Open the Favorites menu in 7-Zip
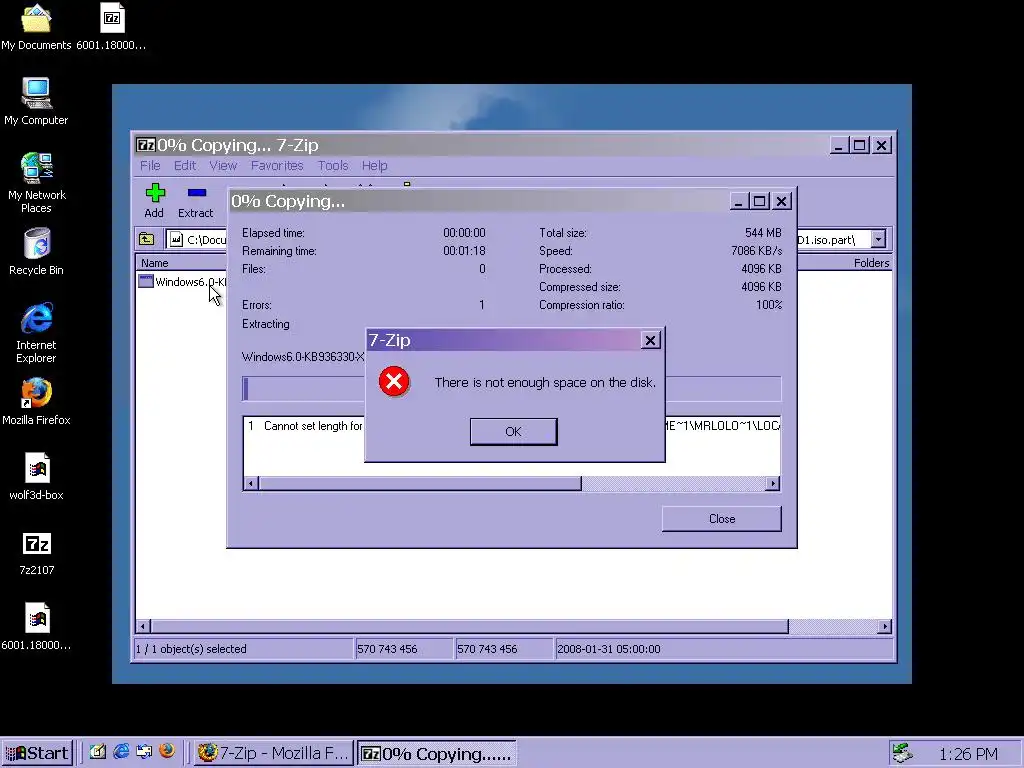Viewport: 1024px width, 768px height. [x=277, y=166]
